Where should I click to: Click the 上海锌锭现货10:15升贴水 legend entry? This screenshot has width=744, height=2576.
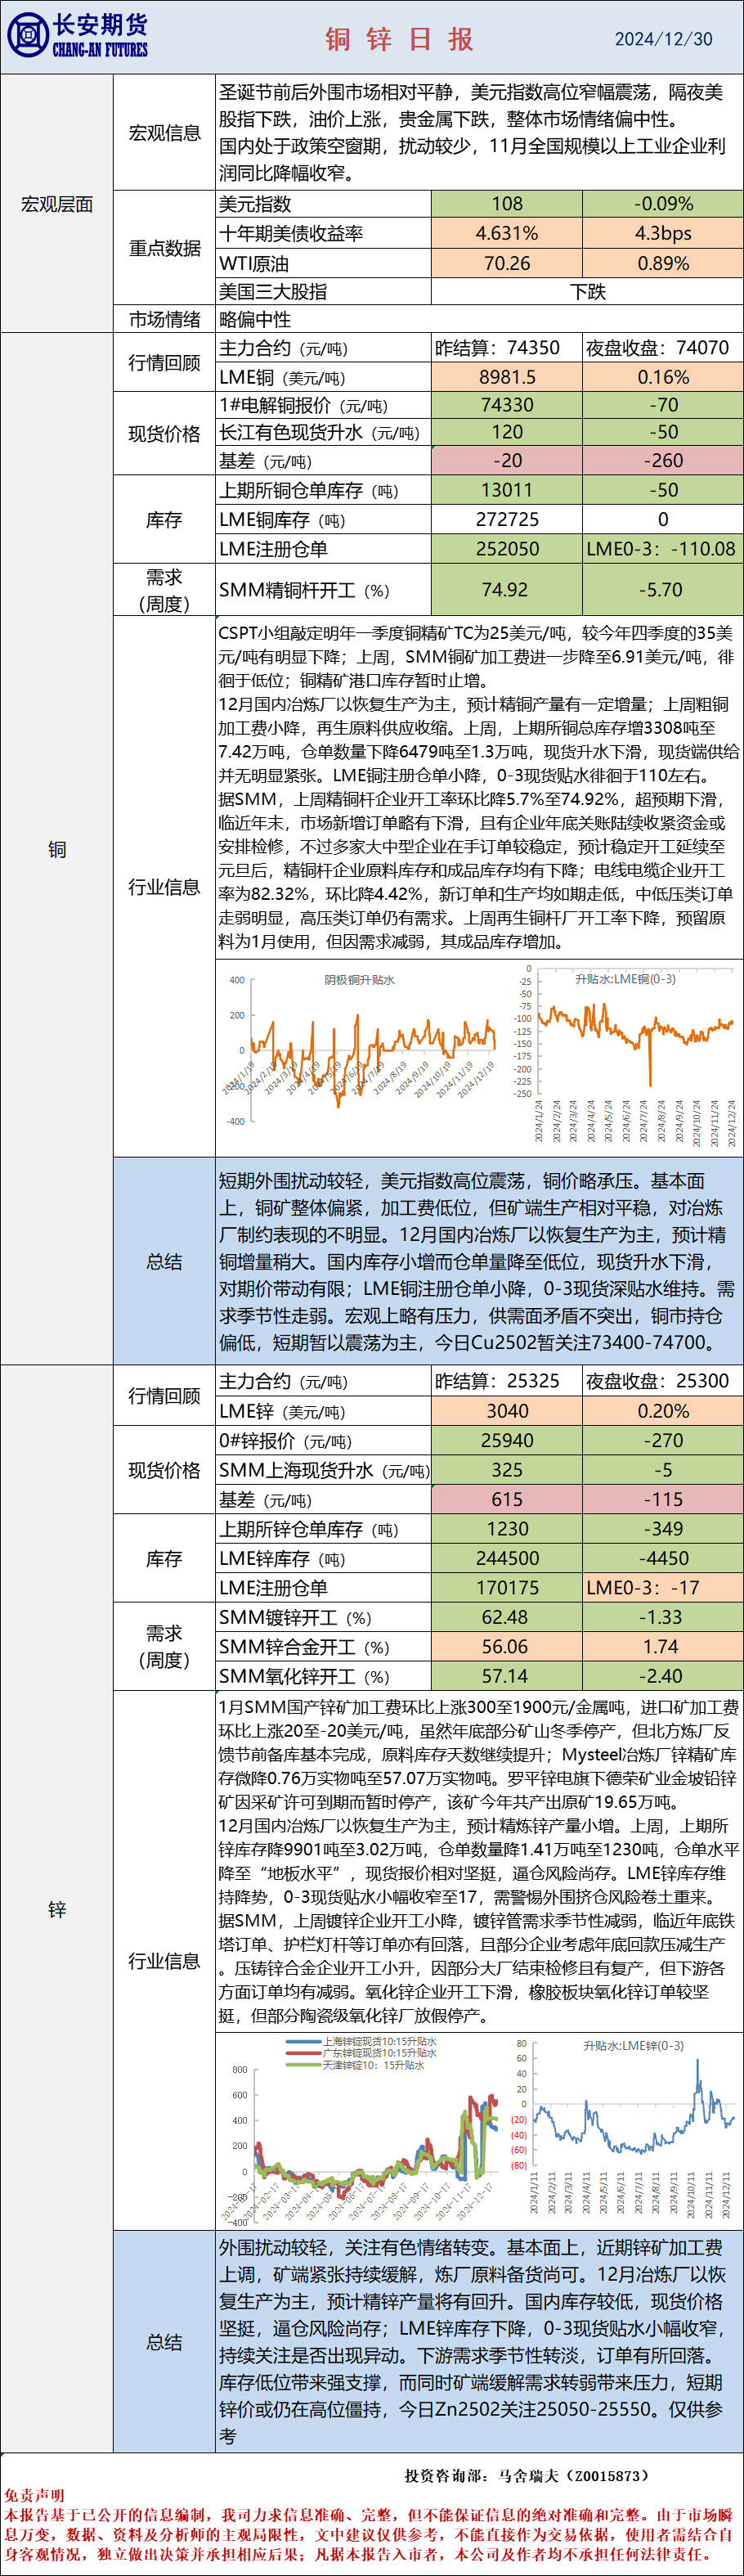[362, 2041]
